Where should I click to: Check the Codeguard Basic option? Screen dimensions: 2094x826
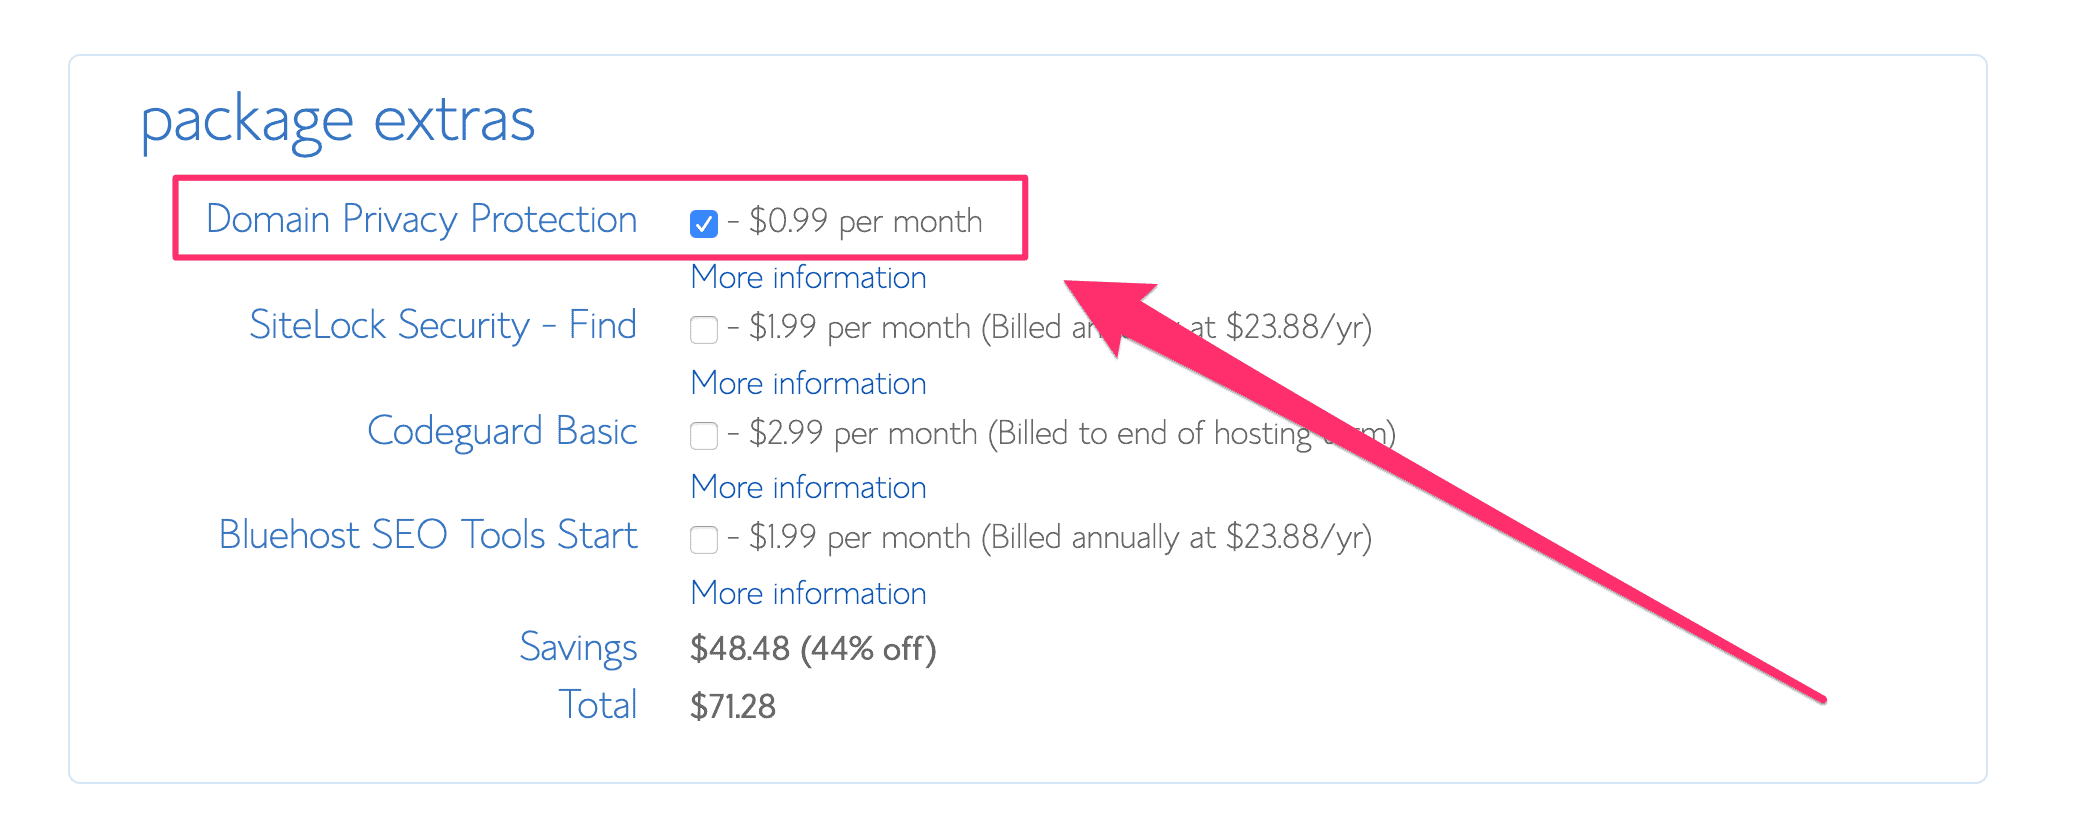coord(703,435)
